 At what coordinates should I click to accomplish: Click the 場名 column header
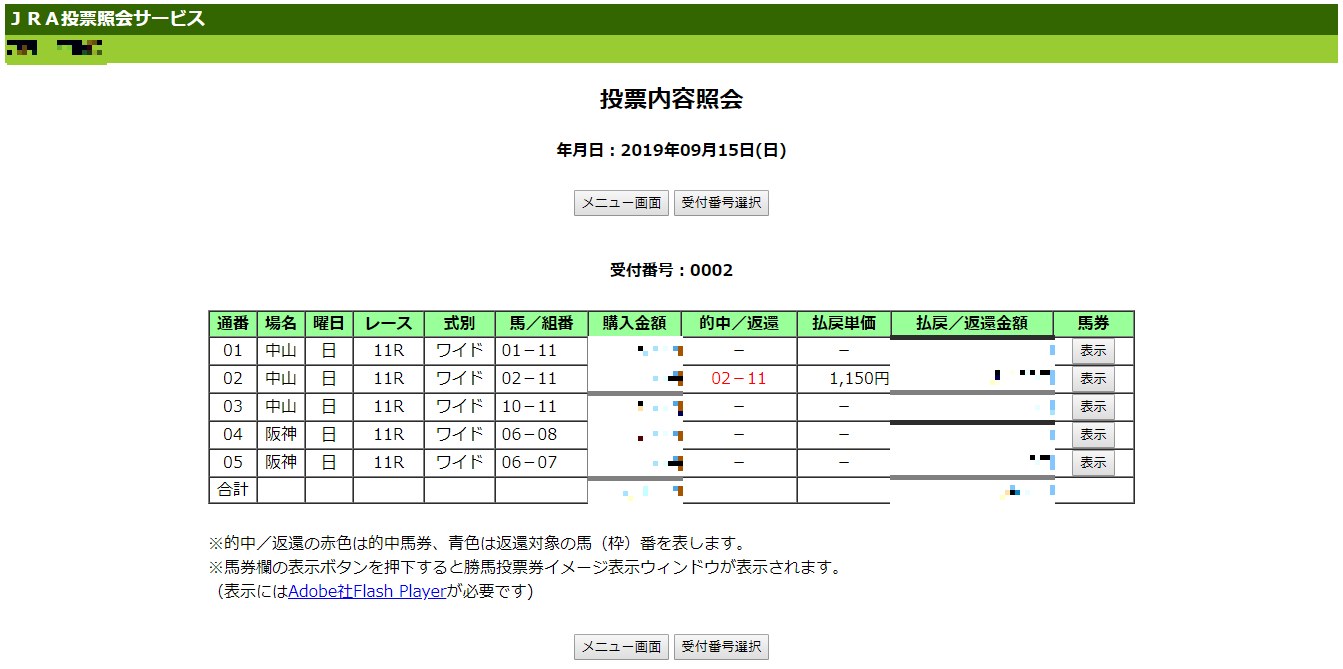(281, 324)
